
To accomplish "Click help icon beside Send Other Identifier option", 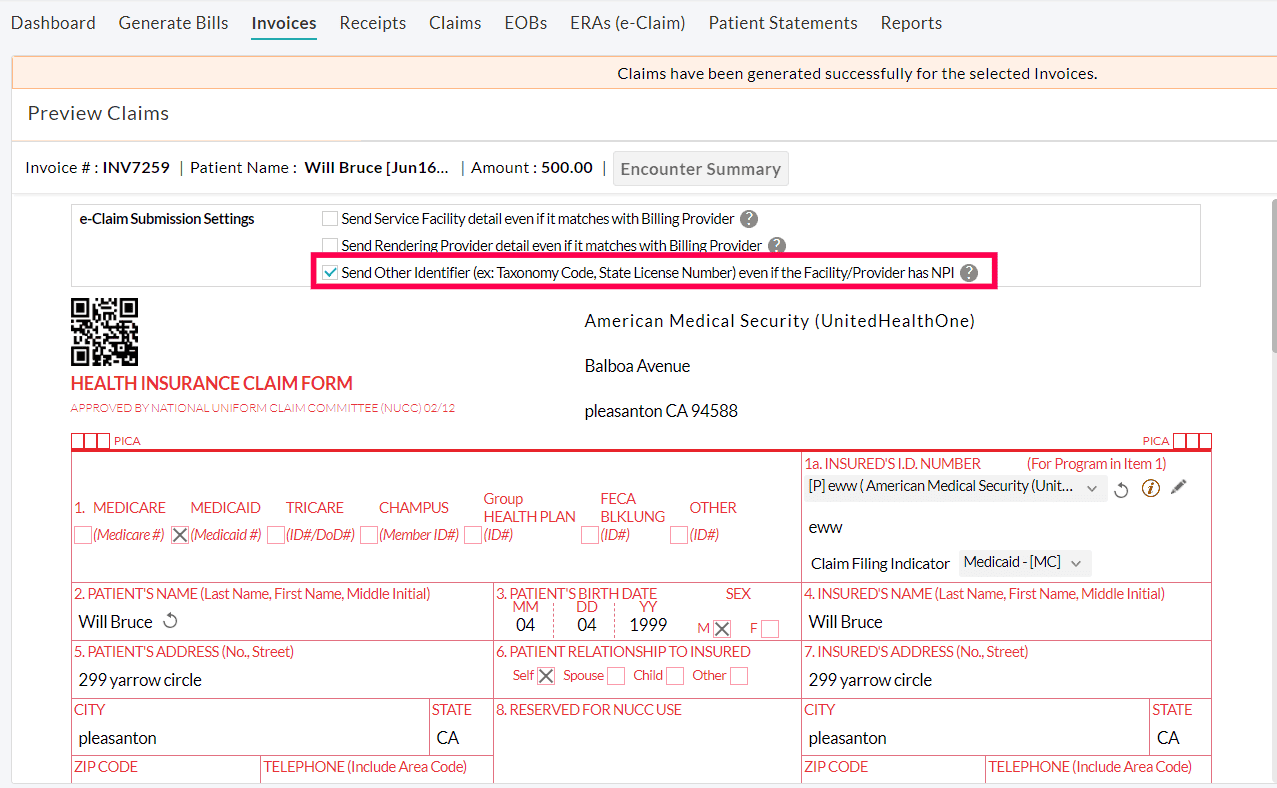I will click(x=968, y=273).
